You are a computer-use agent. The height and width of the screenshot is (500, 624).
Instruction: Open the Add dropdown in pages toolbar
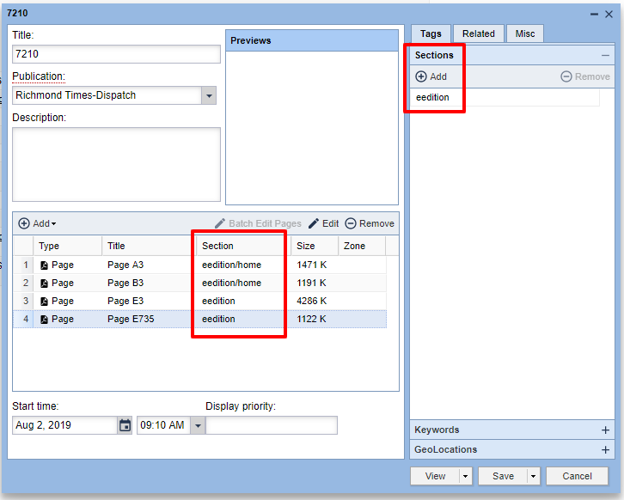click(x=38, y=224)
